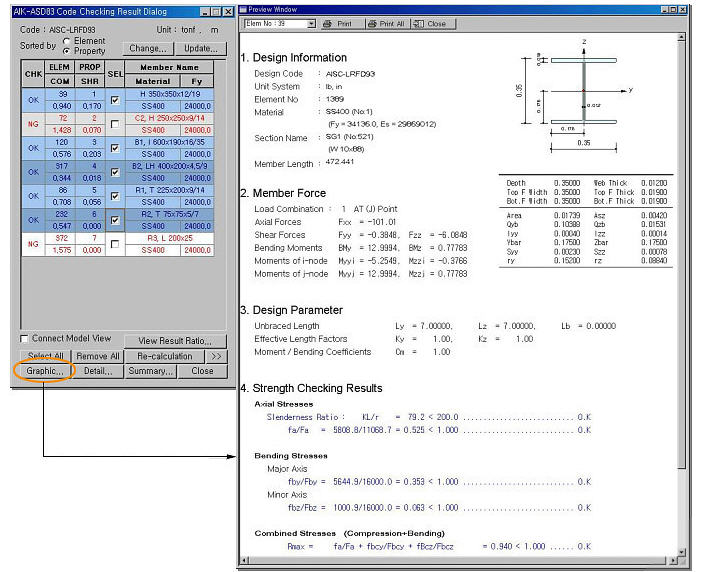Toggle SEL checkbox for R2, T 75x75x5/7
This screenshot has width=708, height=572.
click(115, 220)
